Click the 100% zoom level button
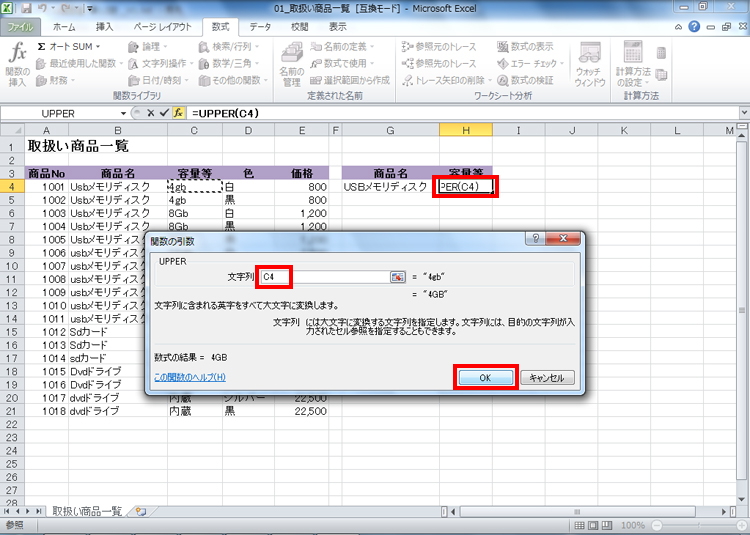The height and width of the screenshot is (535, 750). pos(632,525)
